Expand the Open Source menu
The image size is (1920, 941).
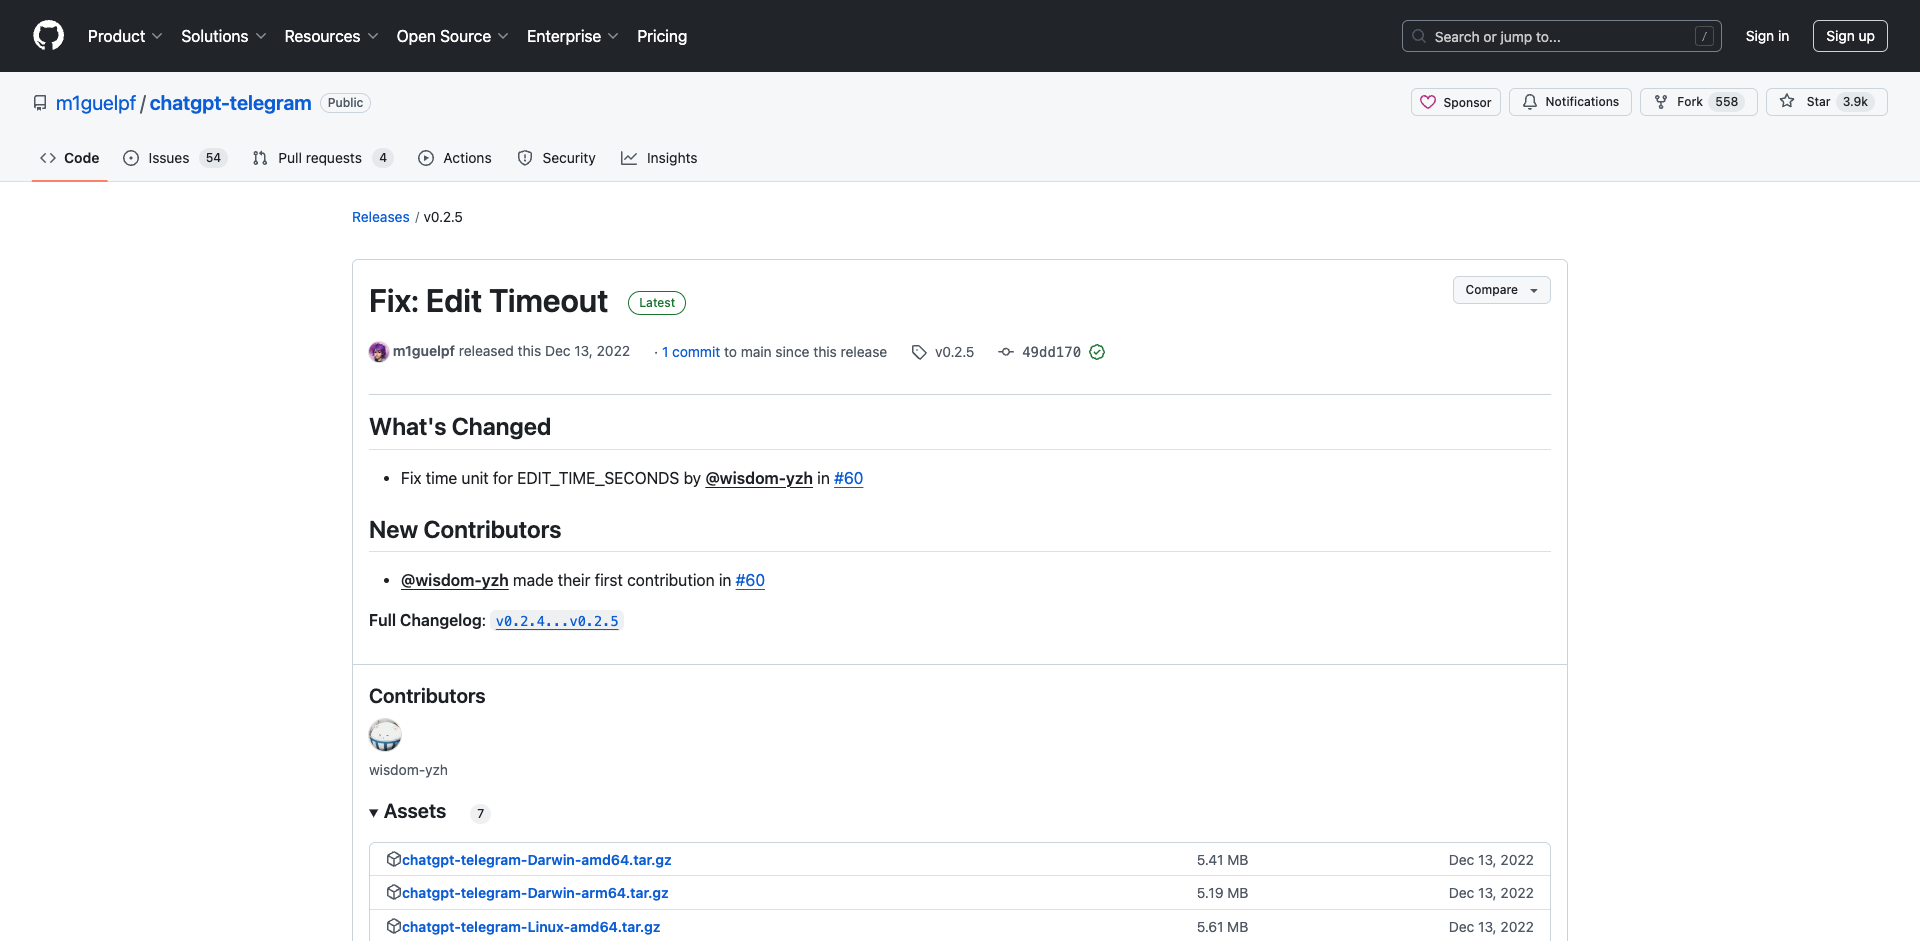(x=453, y=36)
